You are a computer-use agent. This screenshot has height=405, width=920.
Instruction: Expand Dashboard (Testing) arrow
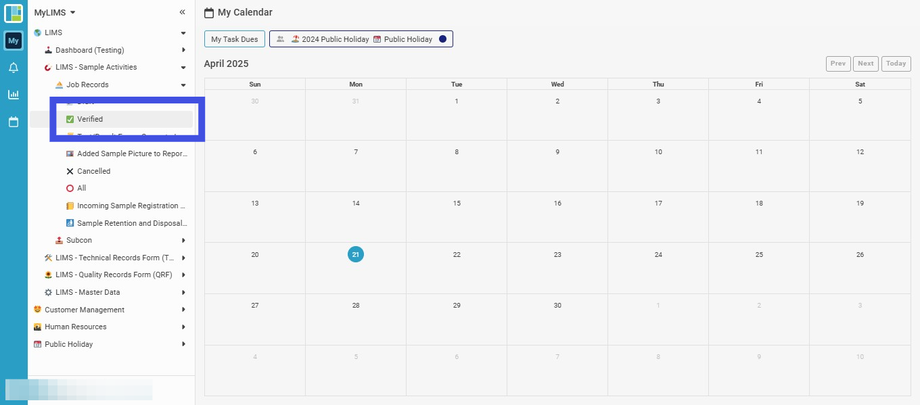click(x=183, y=50)
